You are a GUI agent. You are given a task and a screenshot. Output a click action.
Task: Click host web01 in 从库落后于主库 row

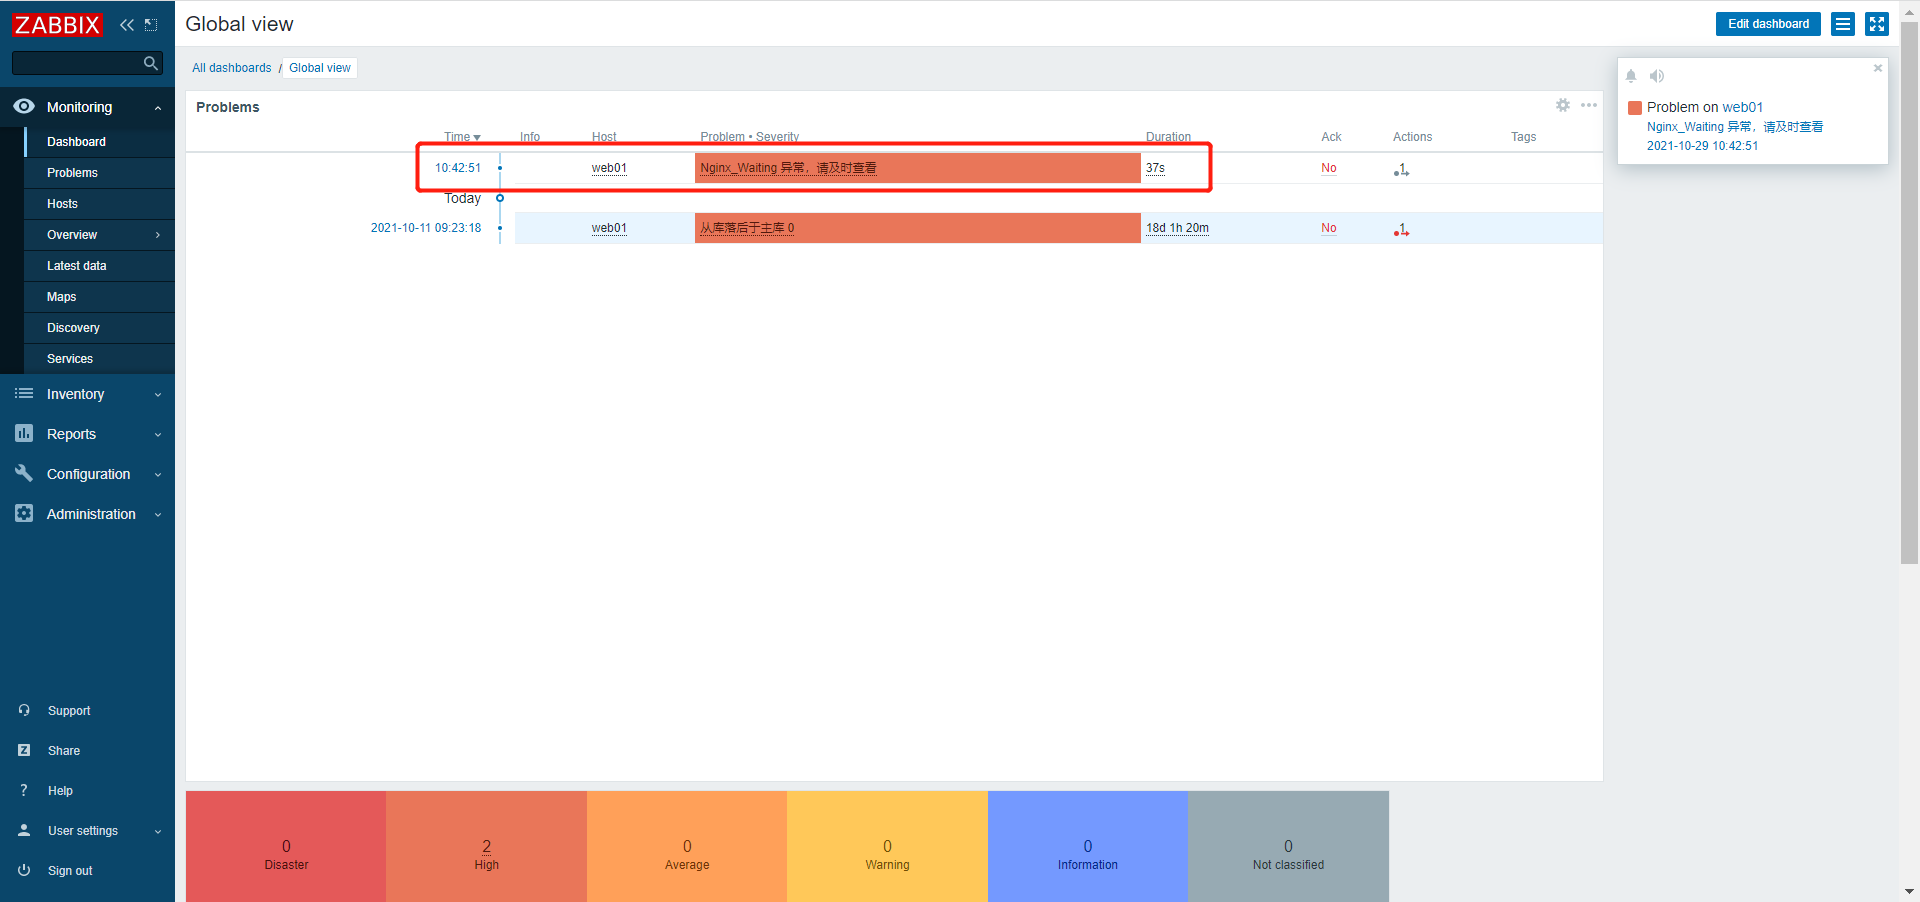609,228
